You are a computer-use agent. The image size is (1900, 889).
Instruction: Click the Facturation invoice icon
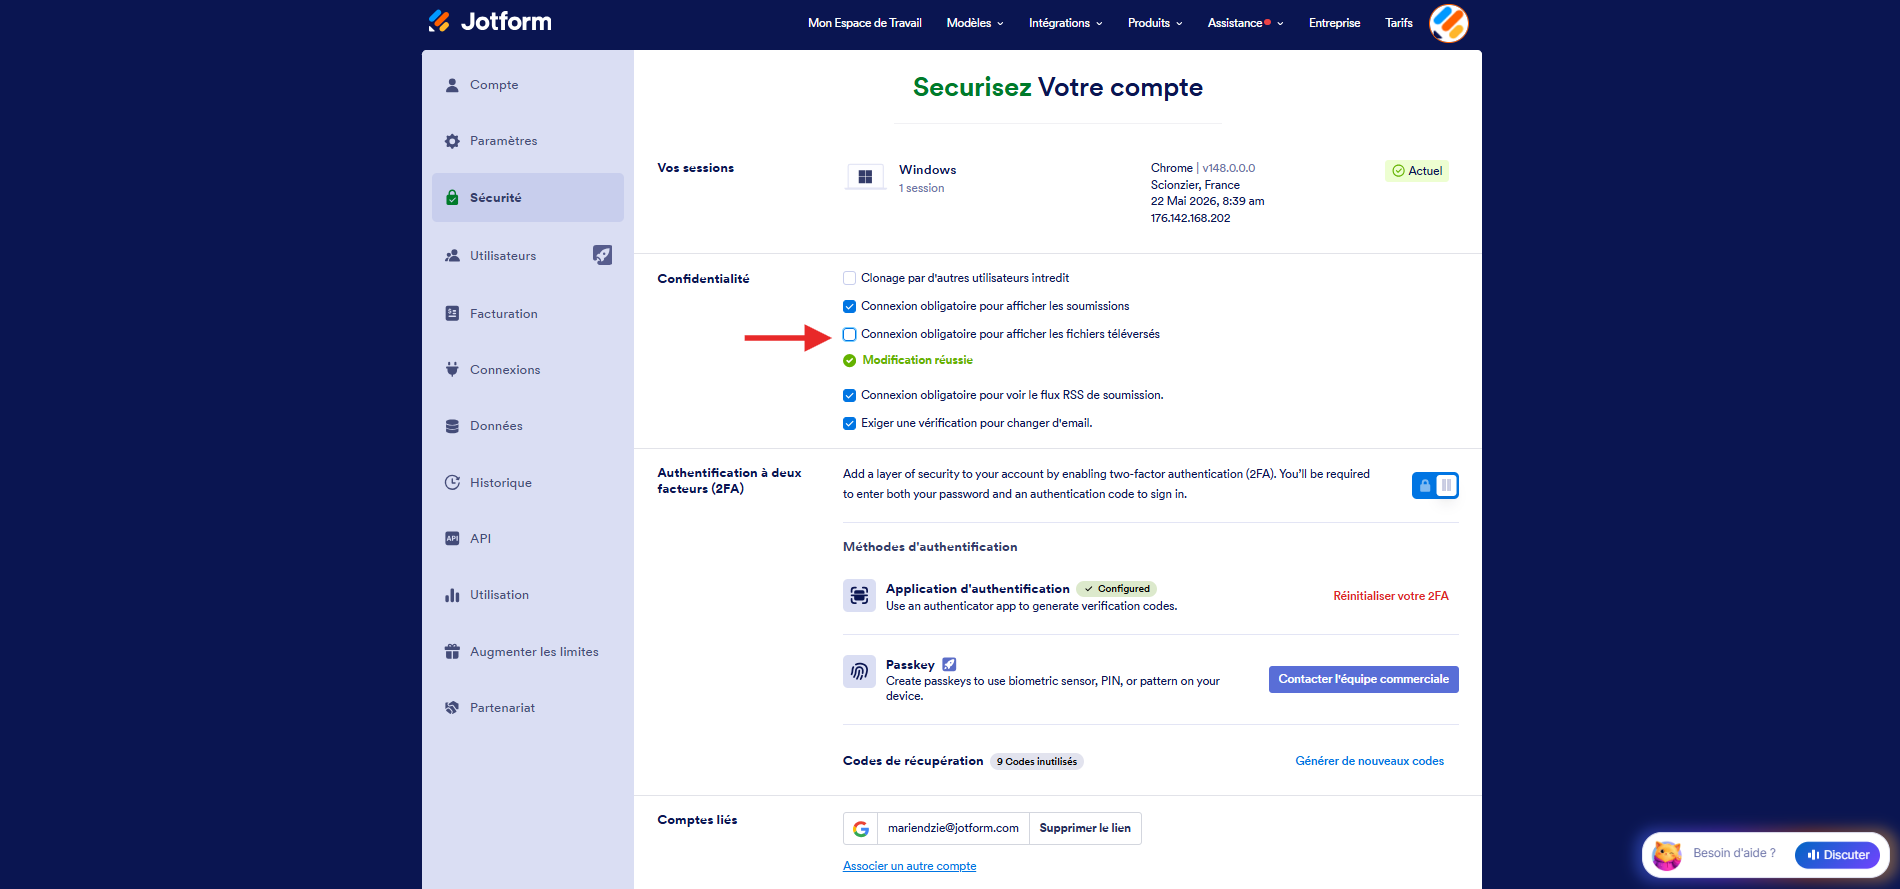452,314
